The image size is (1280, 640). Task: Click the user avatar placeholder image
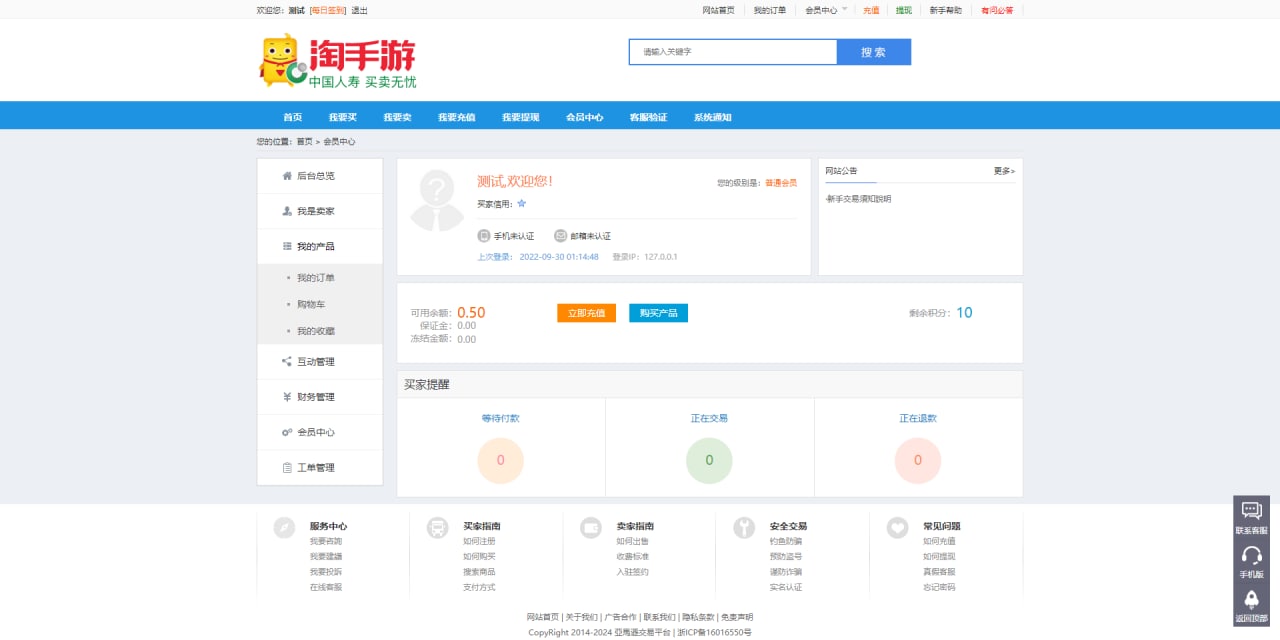(437, 201)
